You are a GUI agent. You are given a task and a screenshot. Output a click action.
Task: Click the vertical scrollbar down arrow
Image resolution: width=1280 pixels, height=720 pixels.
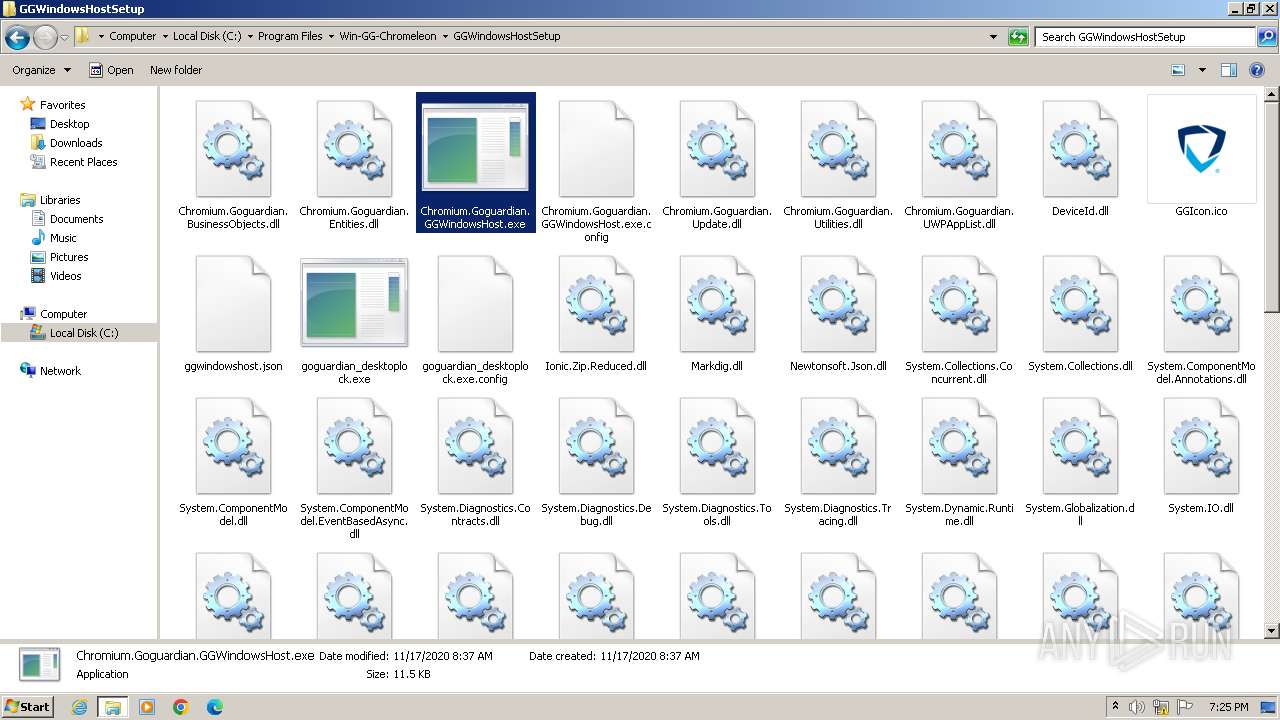click(1271, 631)
